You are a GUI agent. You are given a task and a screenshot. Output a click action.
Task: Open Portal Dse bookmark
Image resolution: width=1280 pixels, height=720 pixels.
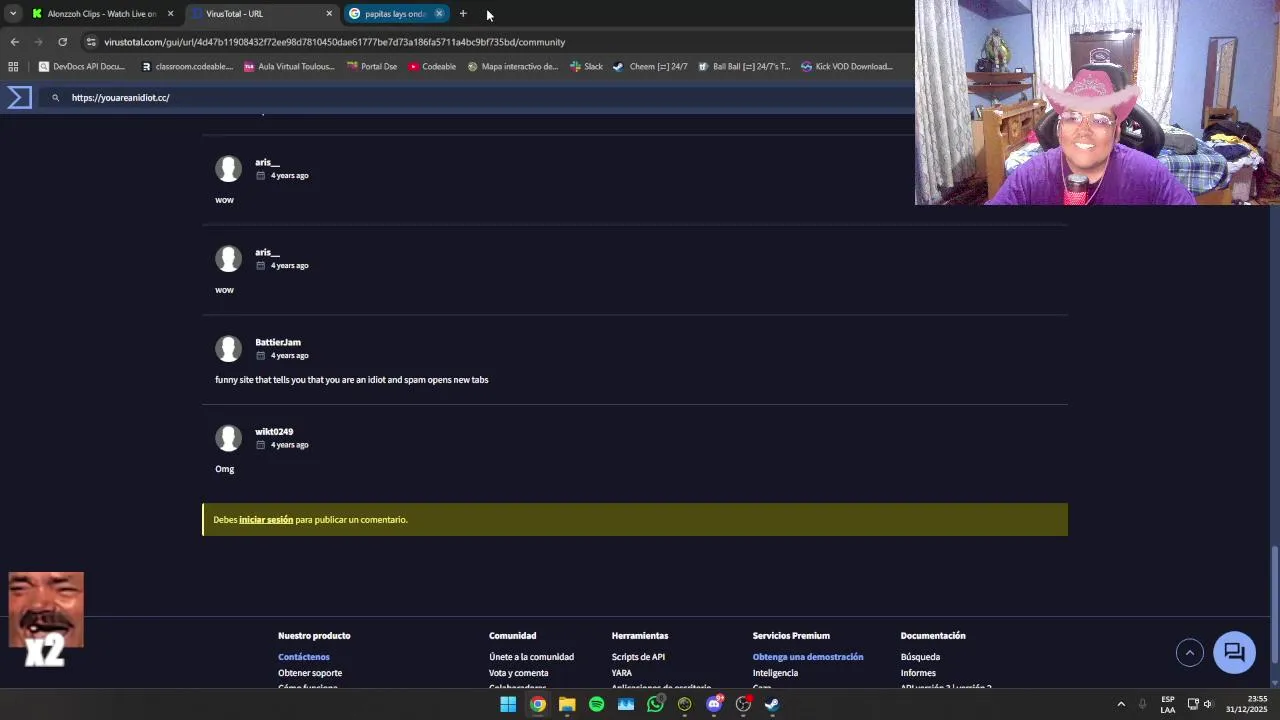(372, 67)
